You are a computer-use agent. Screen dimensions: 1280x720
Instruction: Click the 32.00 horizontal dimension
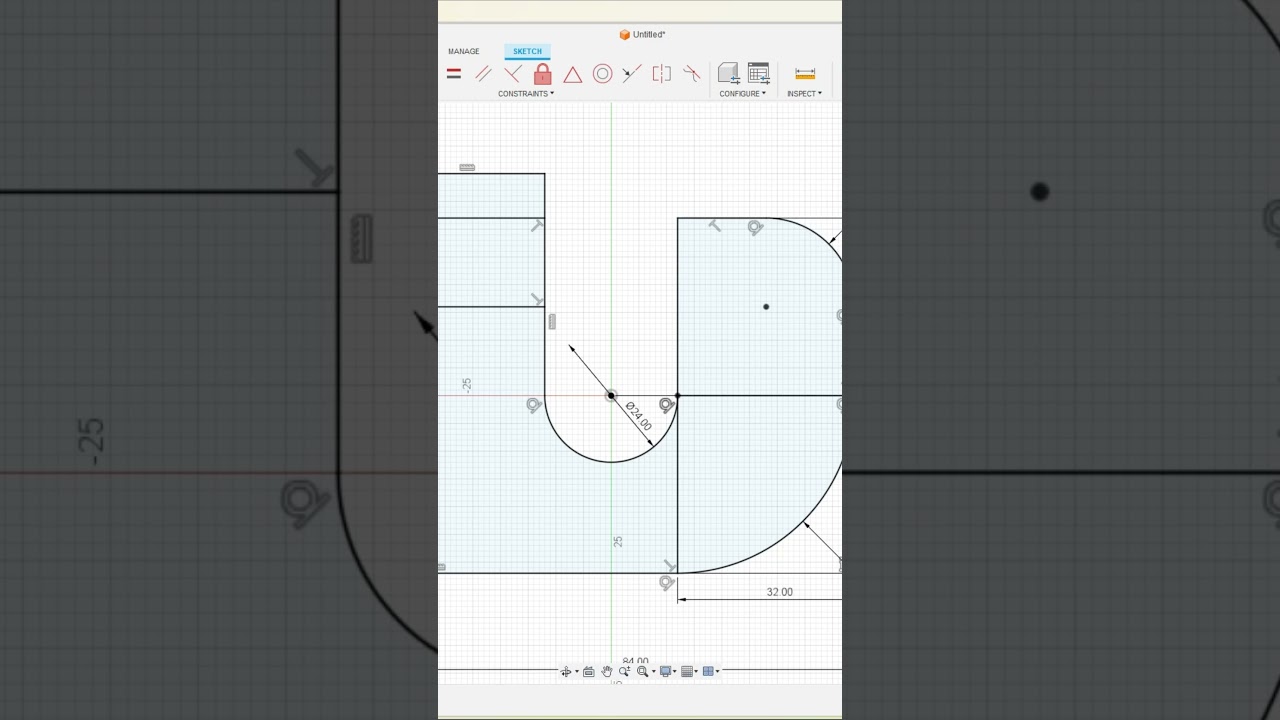click(780, 592)
